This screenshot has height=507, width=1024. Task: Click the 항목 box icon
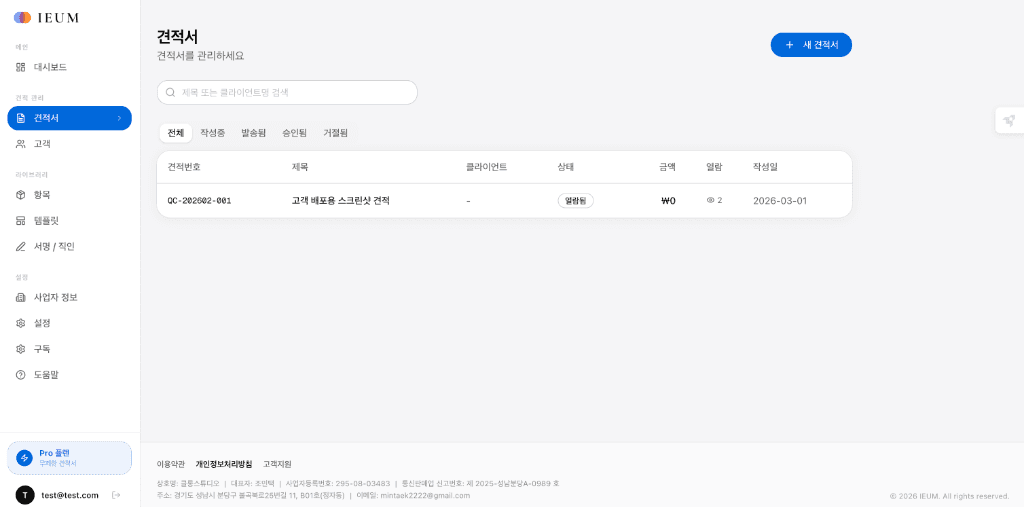coord(21,195)
